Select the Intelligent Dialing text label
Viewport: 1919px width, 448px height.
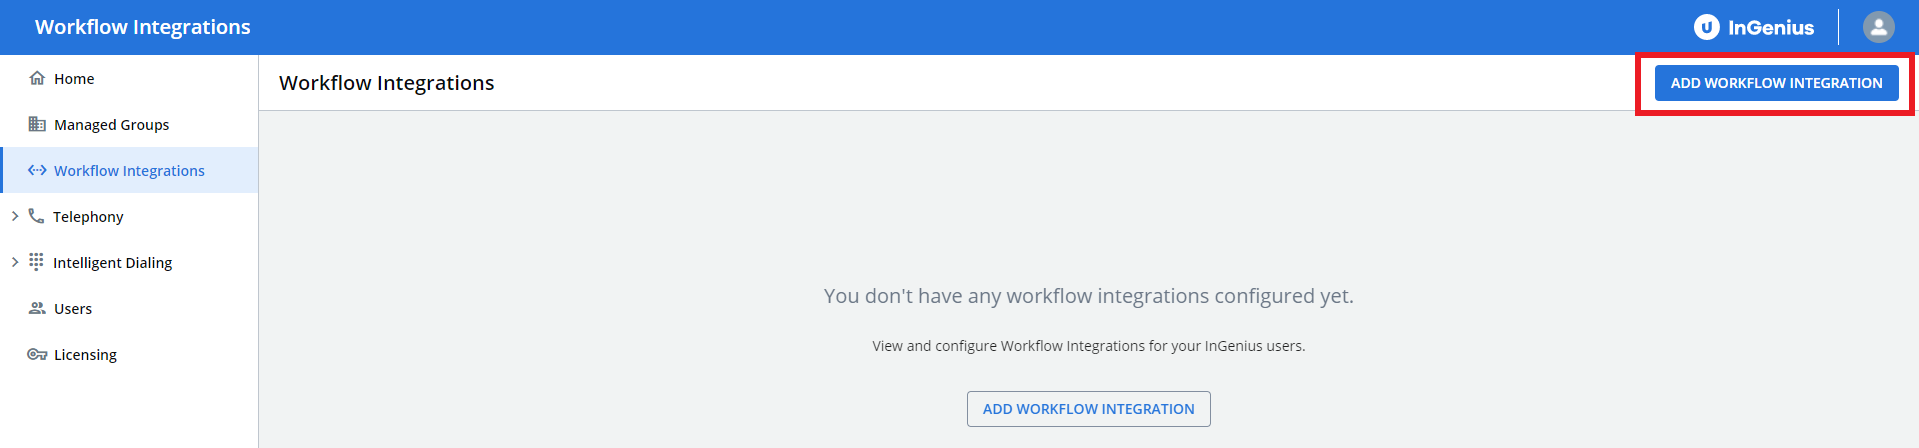tap(112, 263)
